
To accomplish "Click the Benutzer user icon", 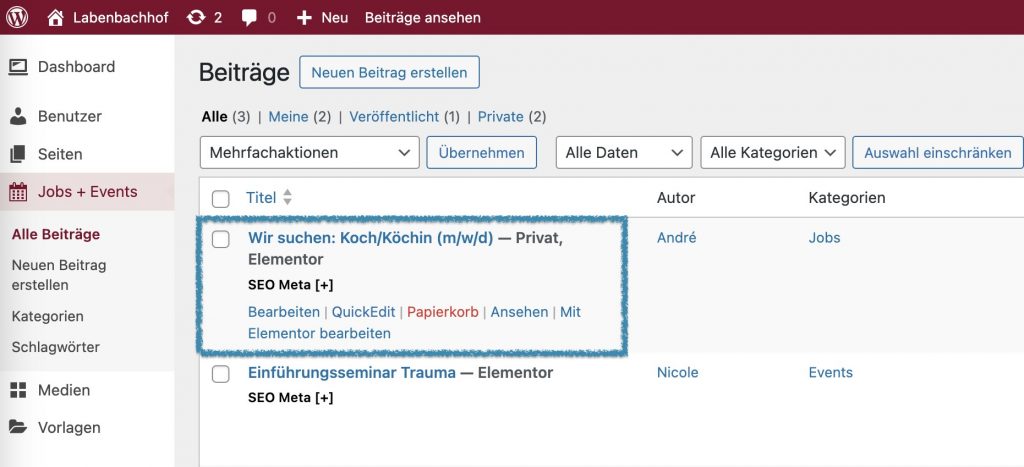I will click(18, 116).
